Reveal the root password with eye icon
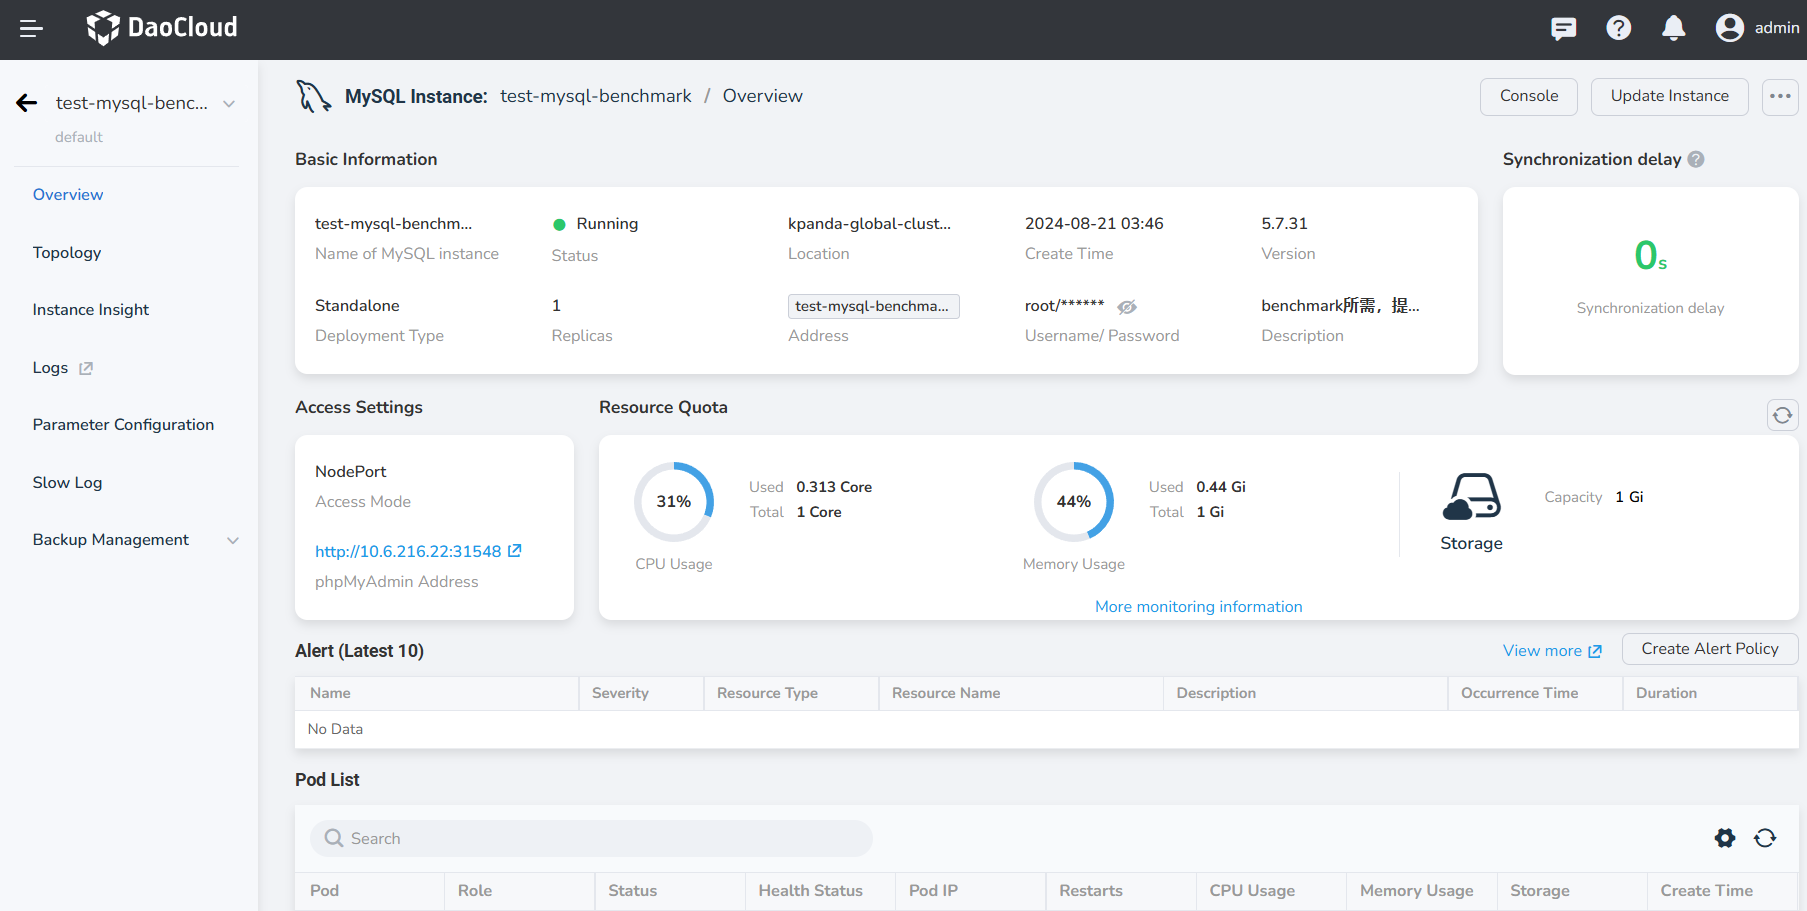The image size is (1807, 911). click(1127, 307)
